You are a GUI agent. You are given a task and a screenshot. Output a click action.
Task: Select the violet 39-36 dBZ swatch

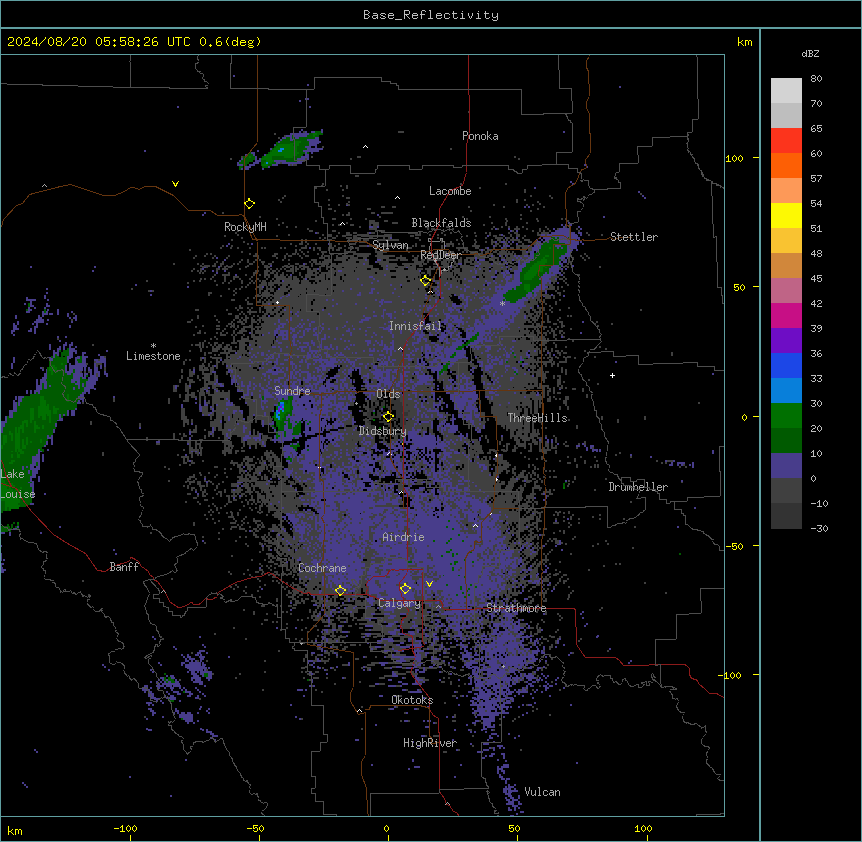pos(786,341)
